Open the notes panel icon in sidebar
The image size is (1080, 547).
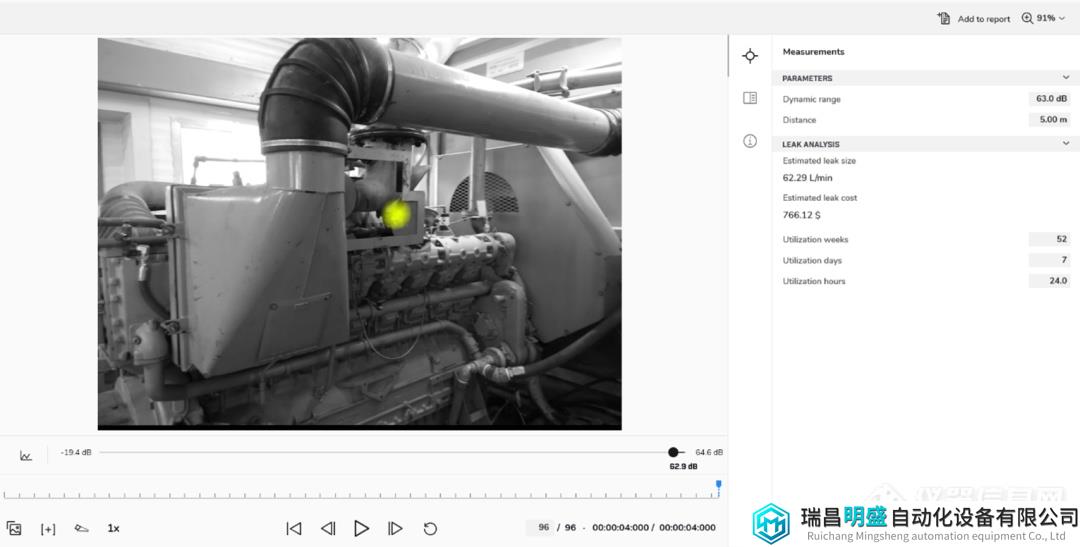(750, 98)
